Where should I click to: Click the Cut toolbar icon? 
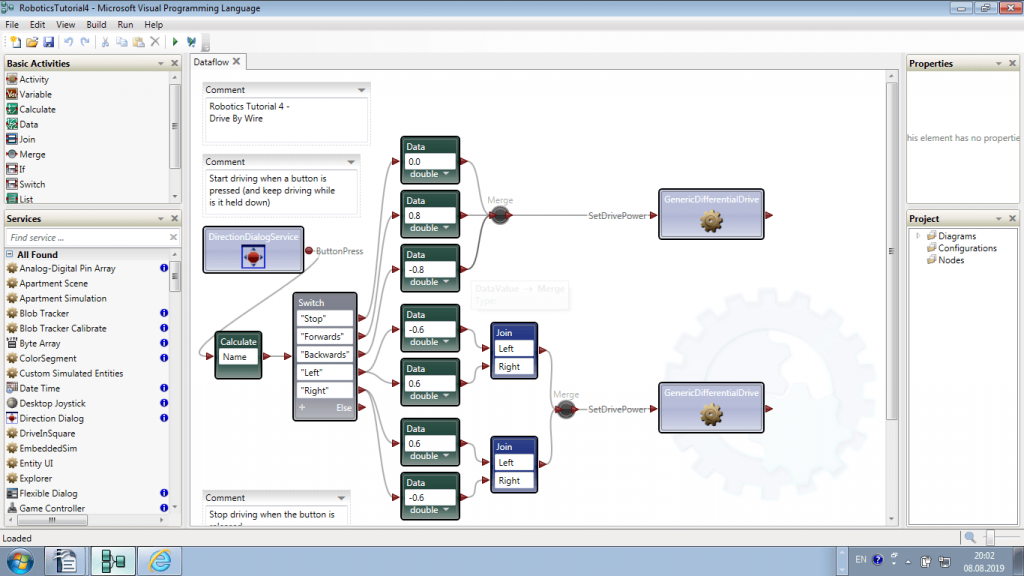click(104, 42)
